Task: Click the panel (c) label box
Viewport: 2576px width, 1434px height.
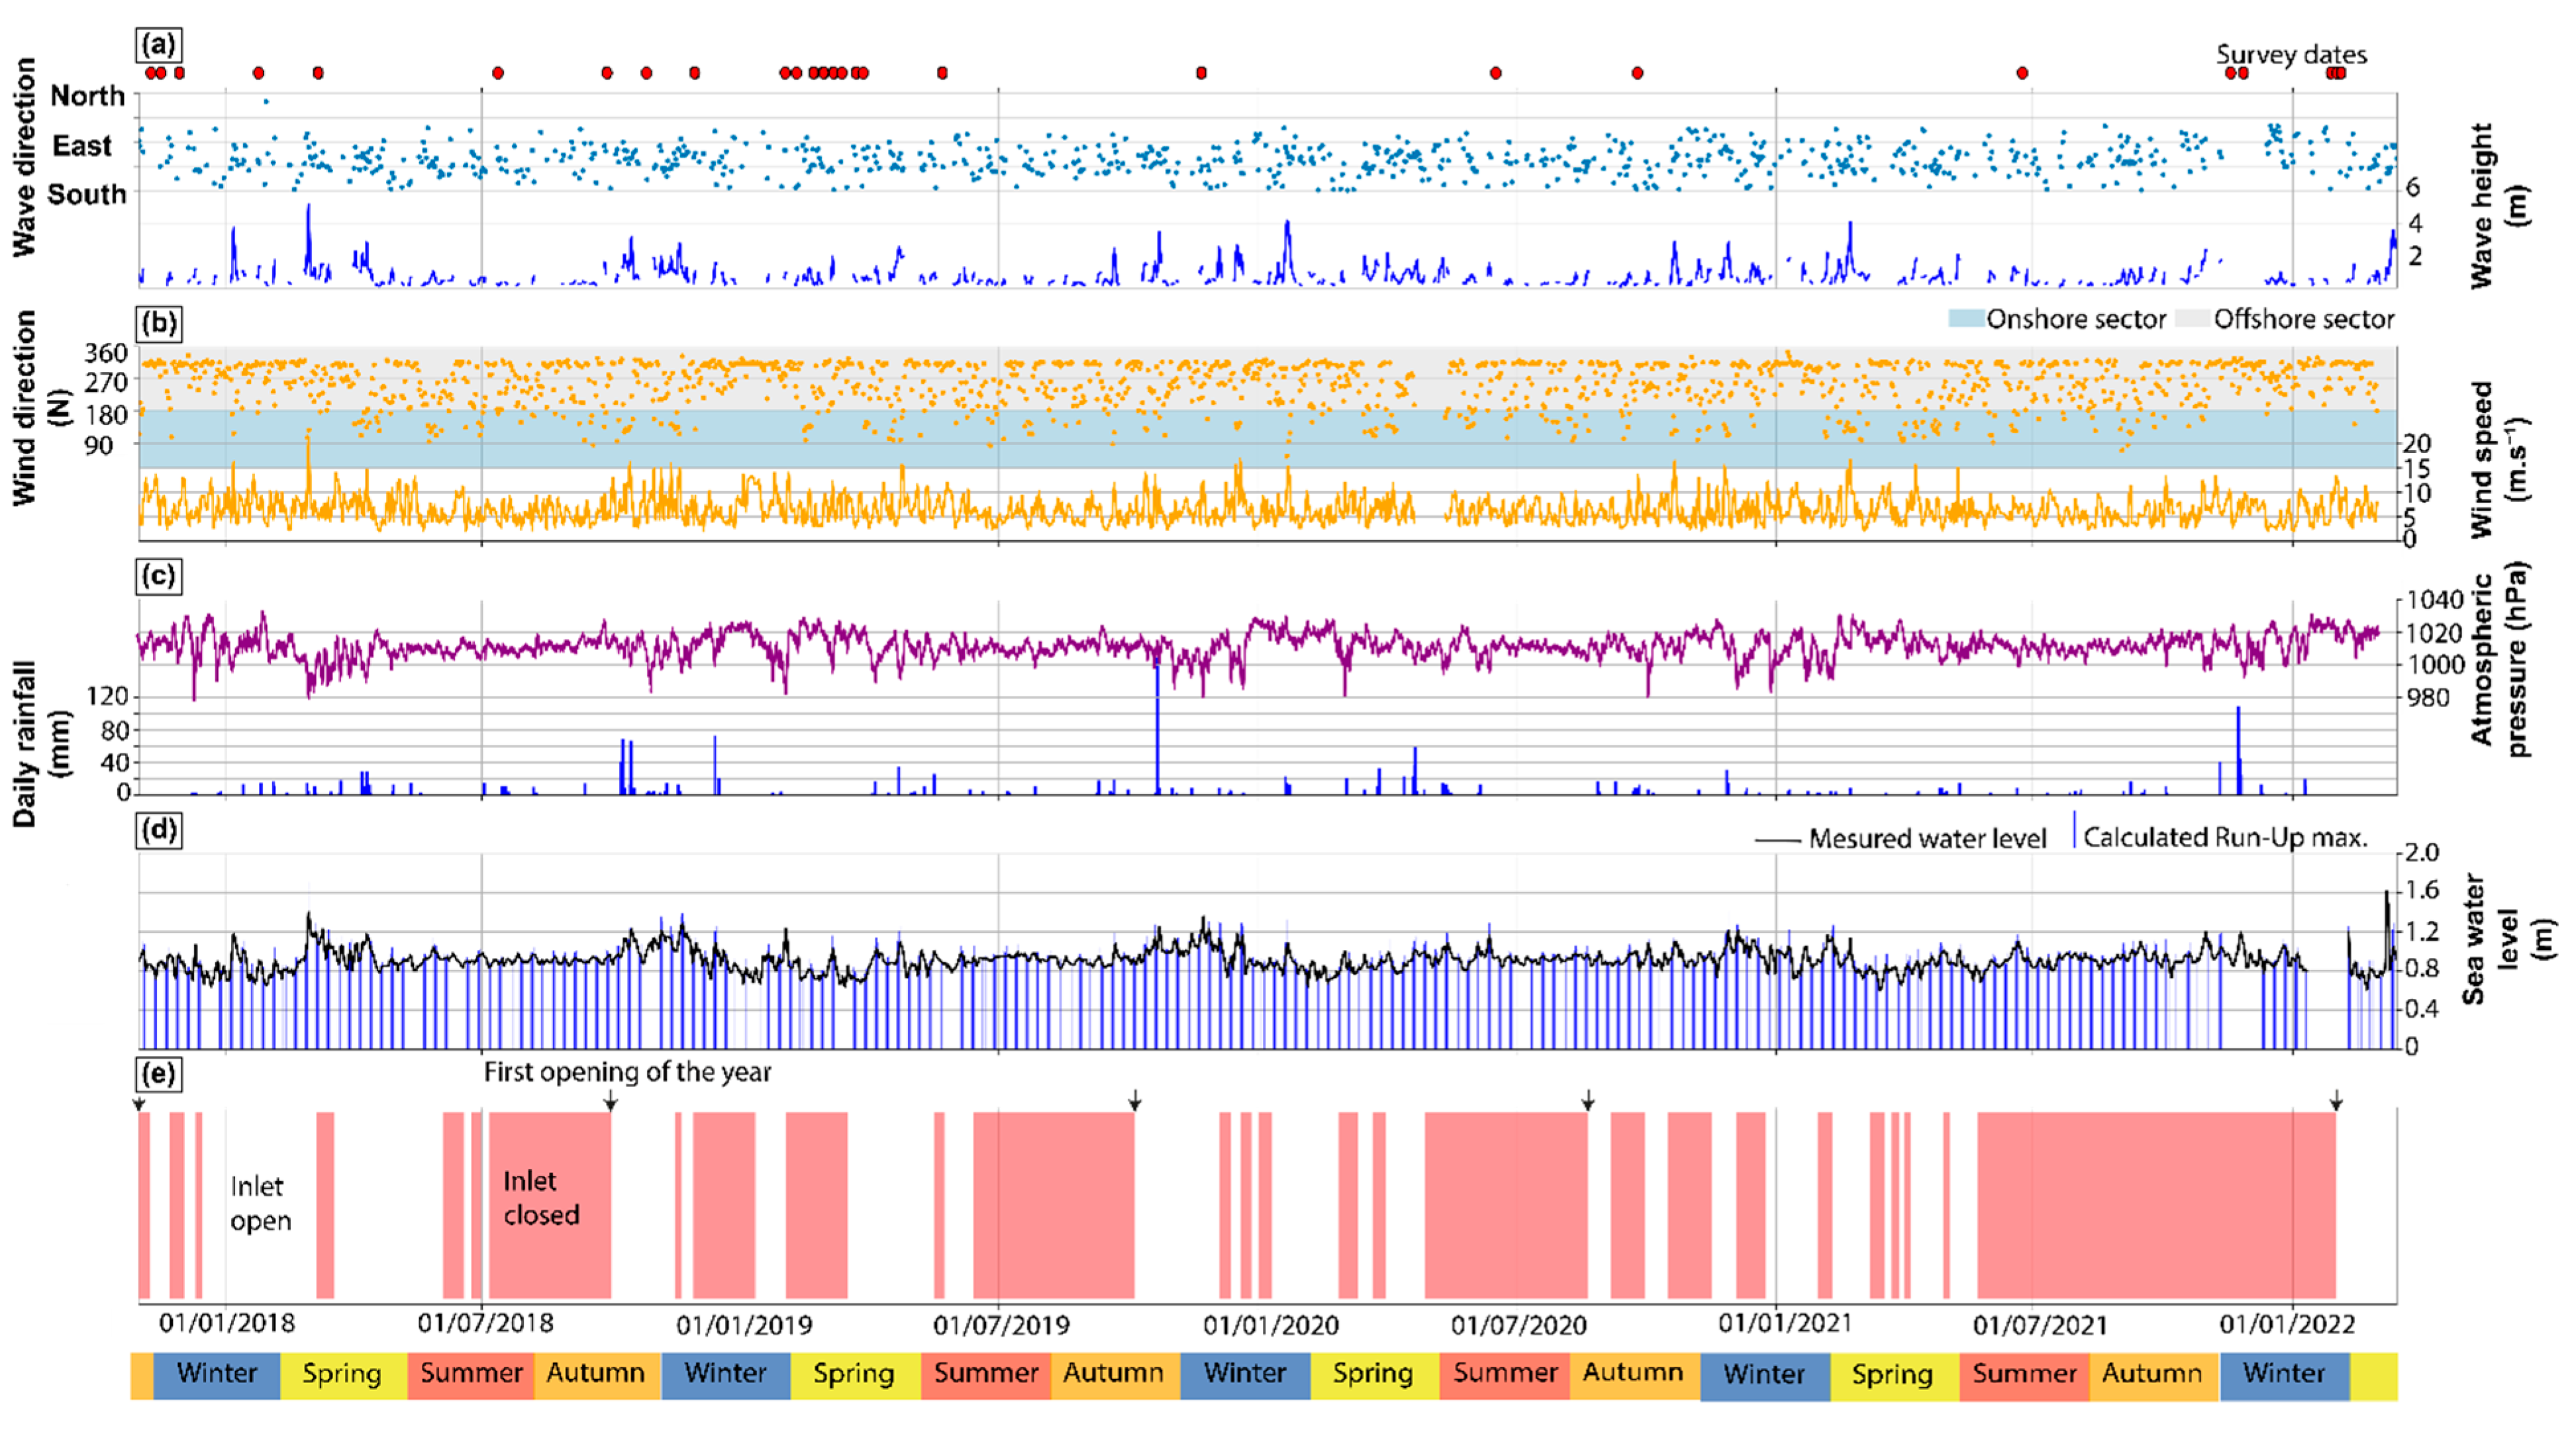Action: click(159, 576)
